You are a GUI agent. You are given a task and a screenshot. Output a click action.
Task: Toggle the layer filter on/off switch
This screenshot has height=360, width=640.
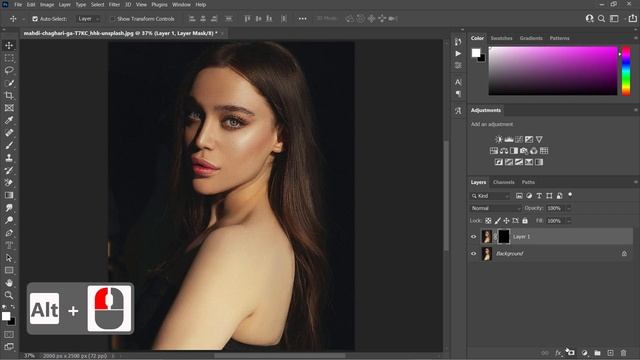(x=570, y=195)
